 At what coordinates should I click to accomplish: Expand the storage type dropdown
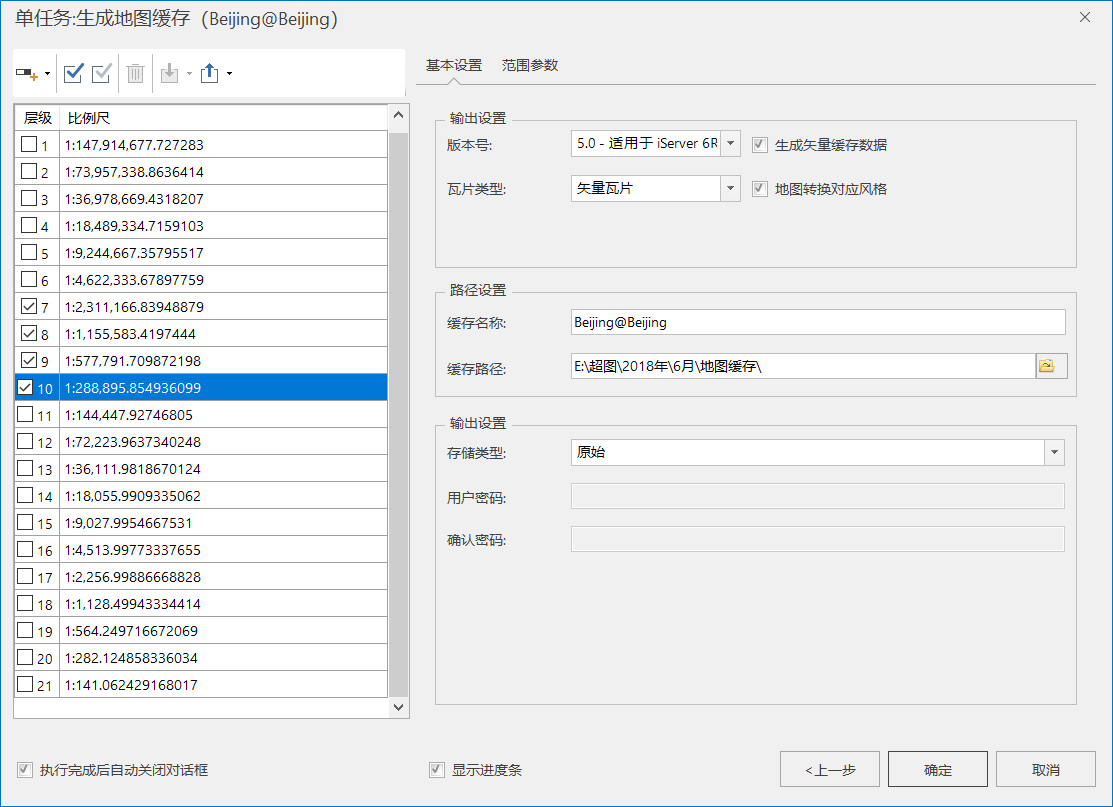pos(1054,453)
